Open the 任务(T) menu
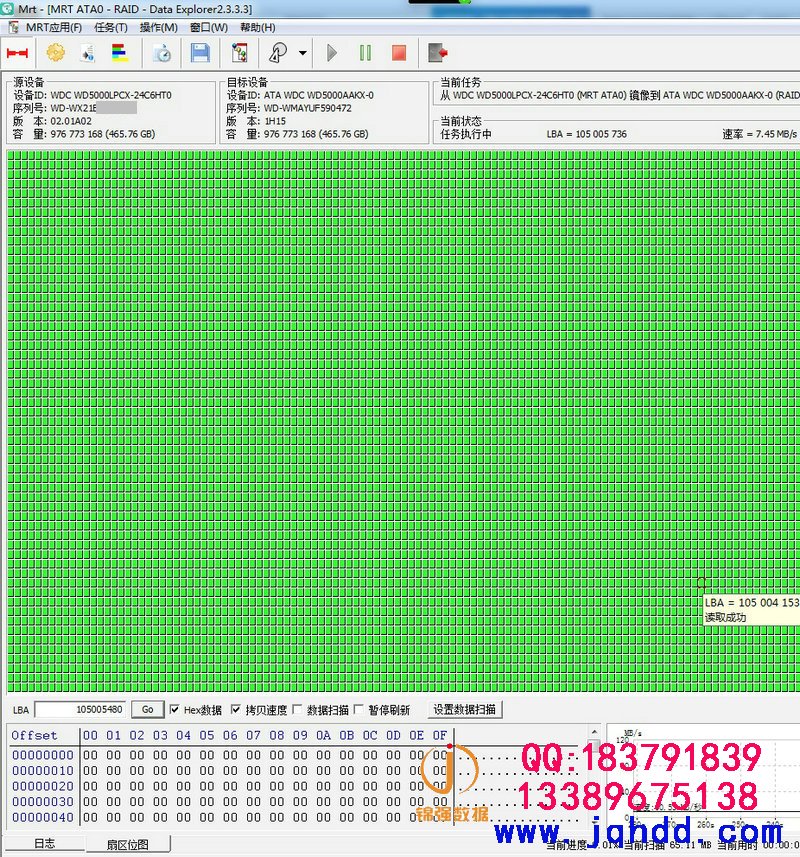800x857 pixels. [110, 27]
